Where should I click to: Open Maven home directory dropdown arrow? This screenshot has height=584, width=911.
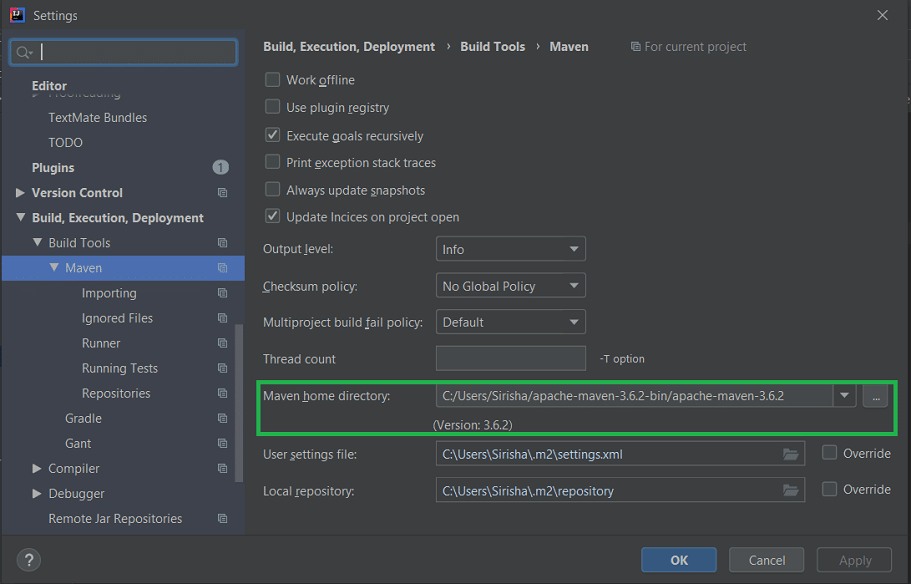click(x=844, y=396)
